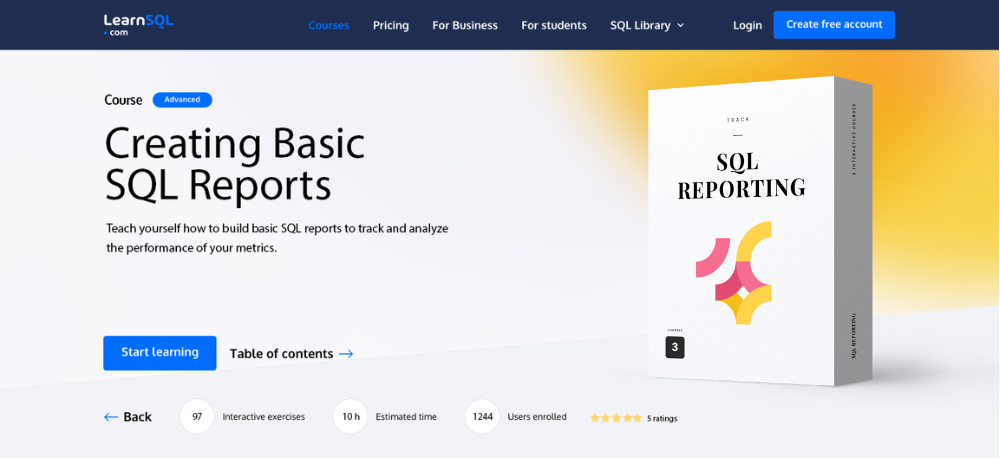Click the five-star rating icons
The image size is (1000, 458).
pyautogui.click(x=615, y=418)
